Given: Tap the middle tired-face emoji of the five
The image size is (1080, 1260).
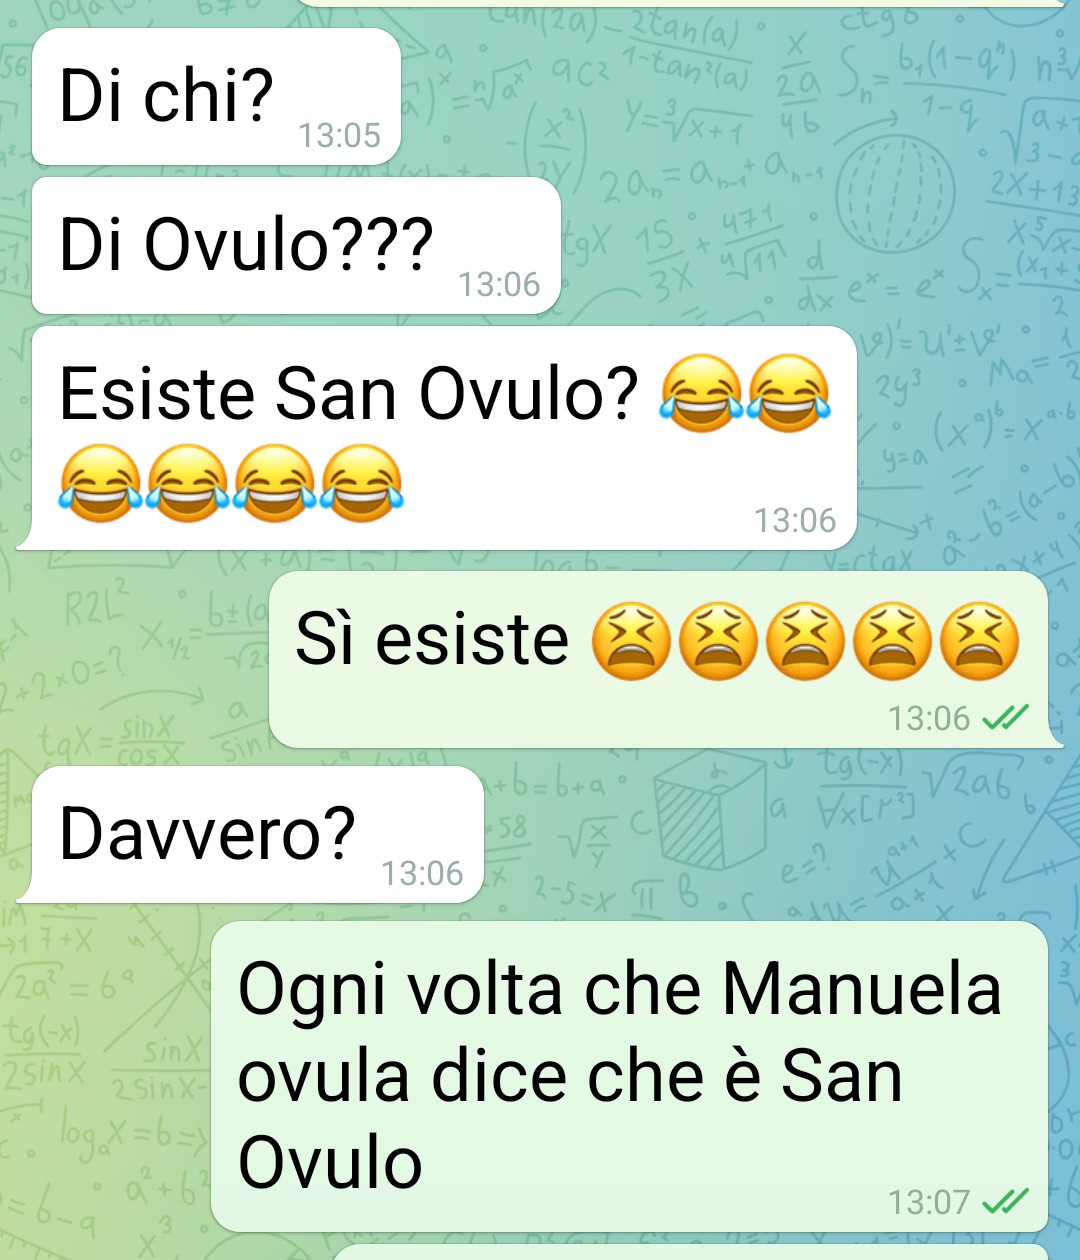Looking at the screenshot, I should [x=806, y=640].
